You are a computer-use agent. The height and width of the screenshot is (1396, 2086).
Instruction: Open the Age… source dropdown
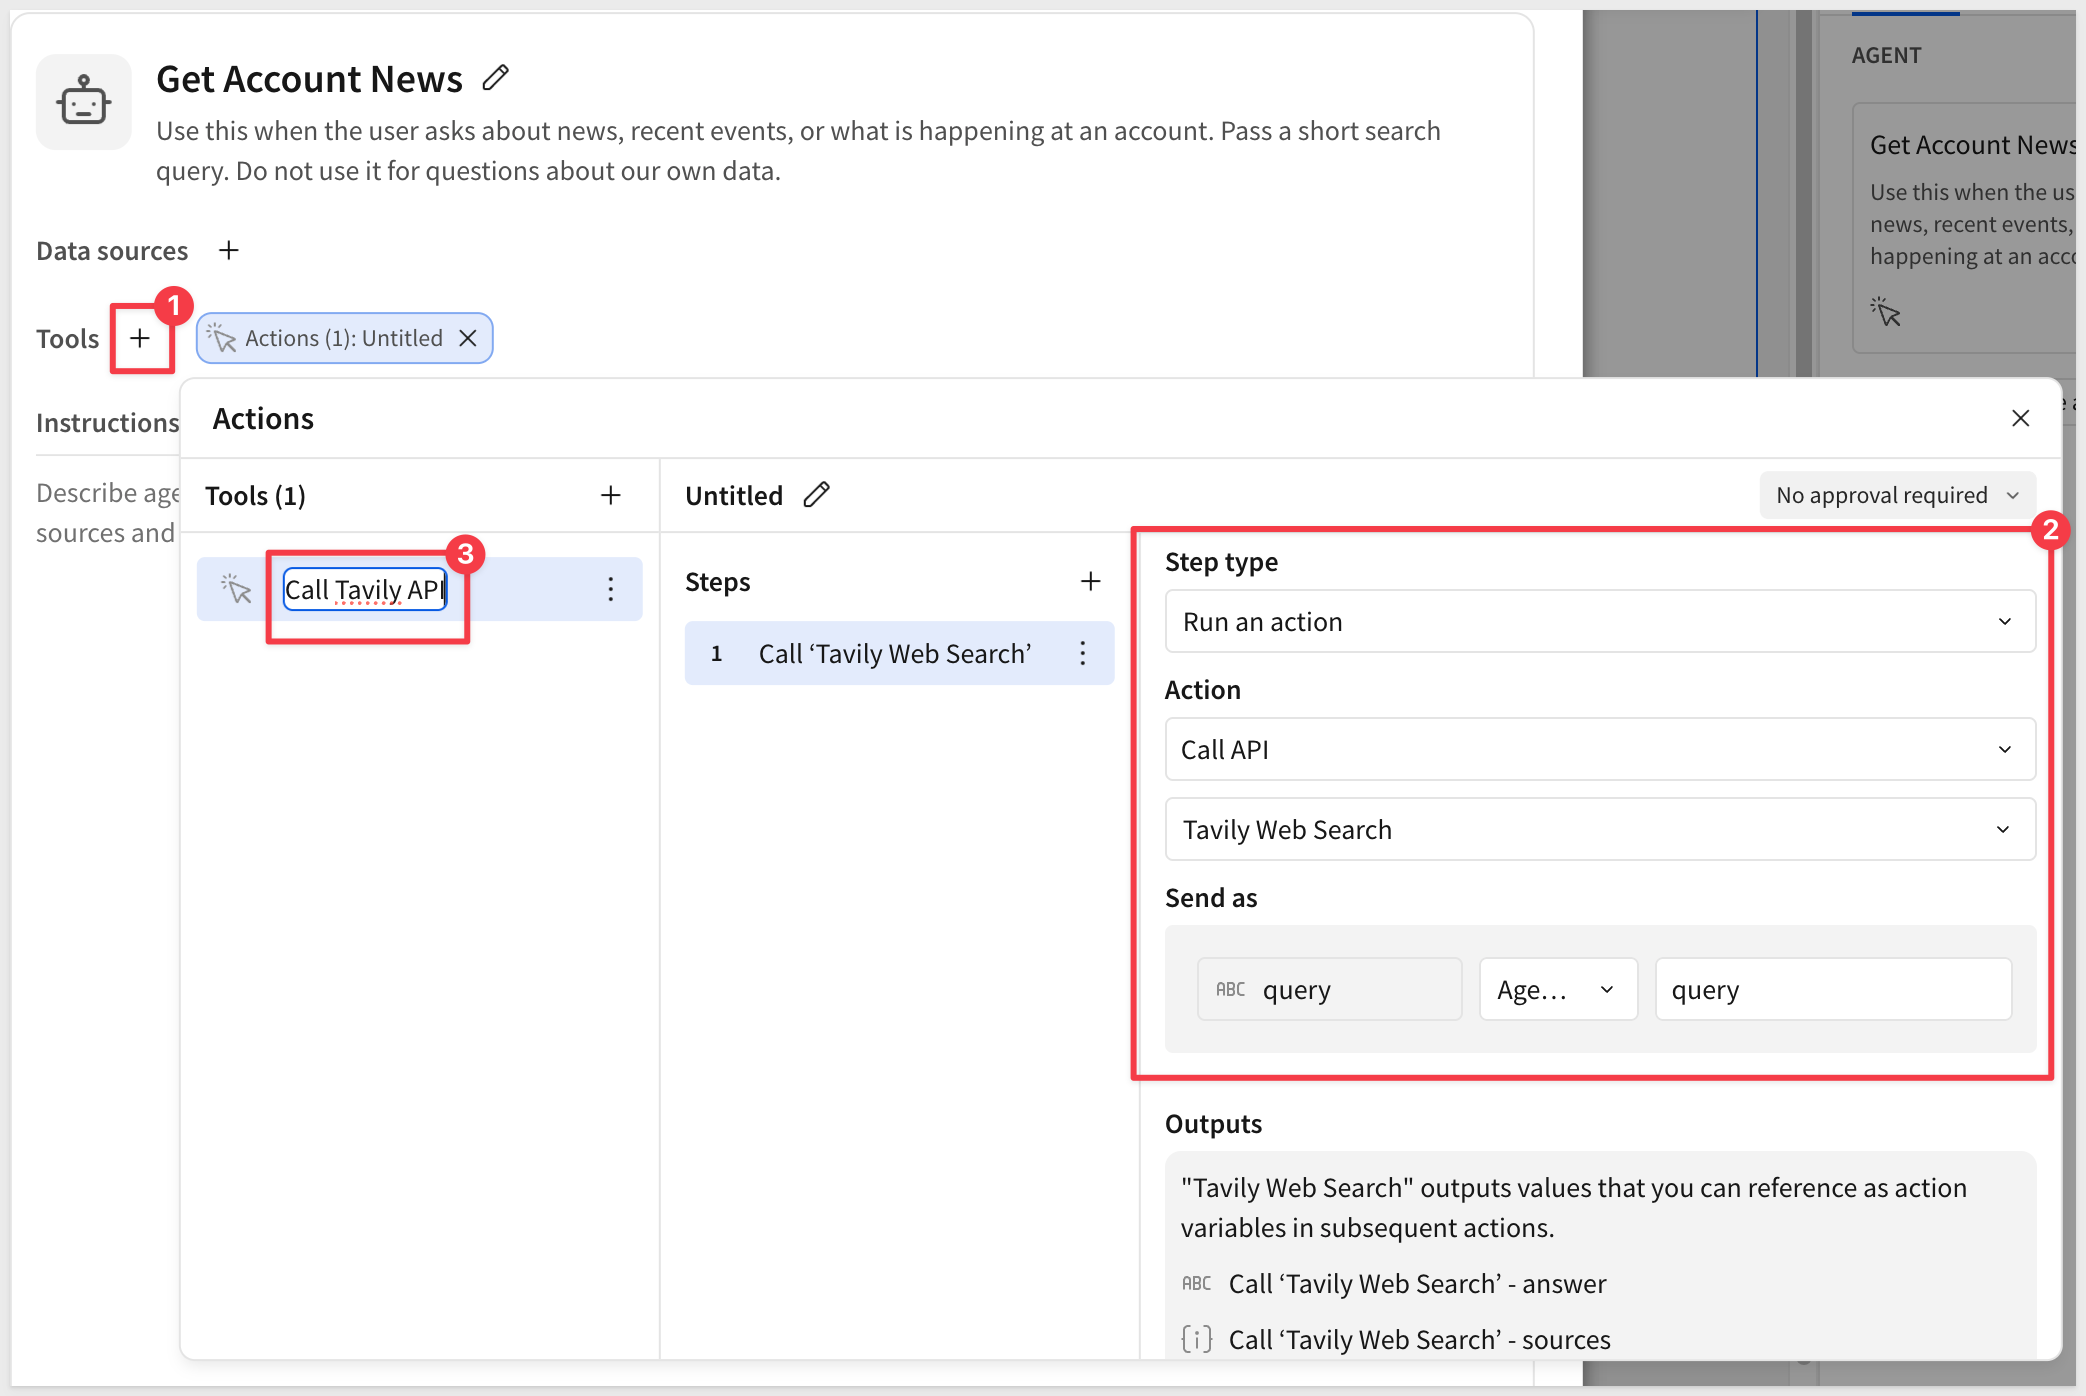coord(1558,989)
